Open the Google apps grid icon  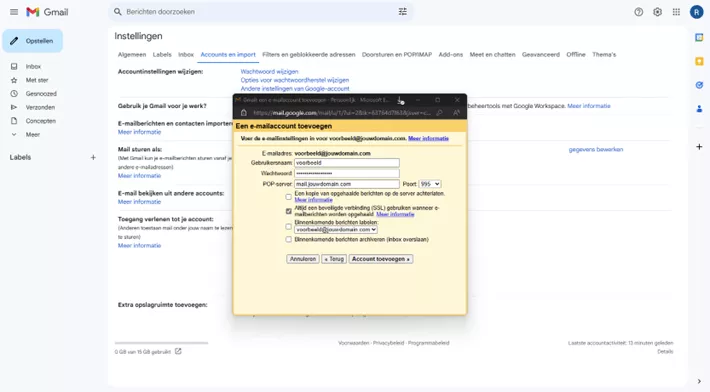point(676,12)
